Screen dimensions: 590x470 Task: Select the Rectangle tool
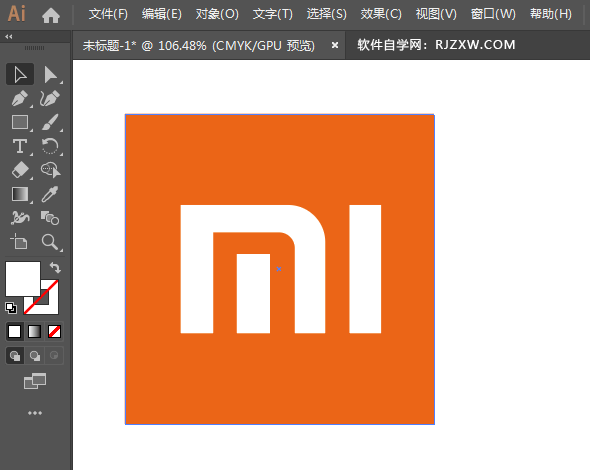[20, 122]
